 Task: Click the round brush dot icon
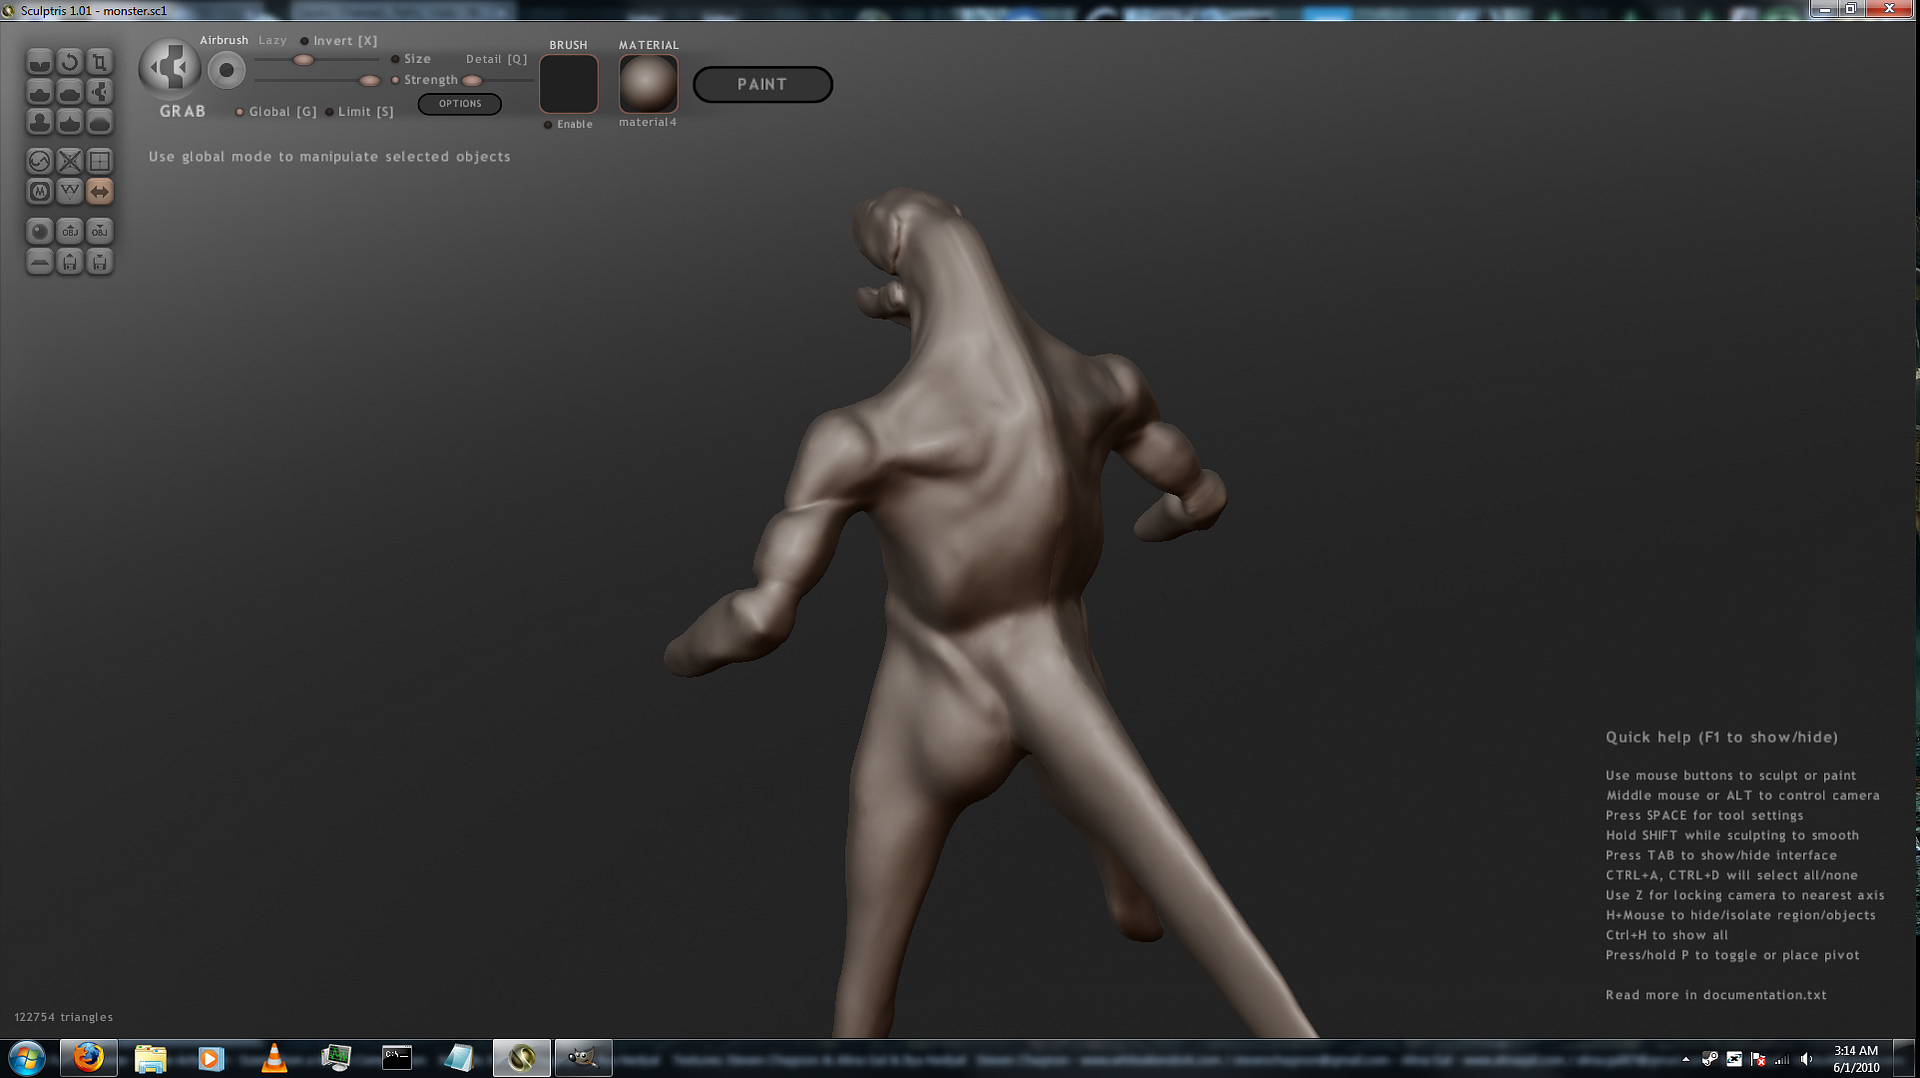(x=227, y=70)
